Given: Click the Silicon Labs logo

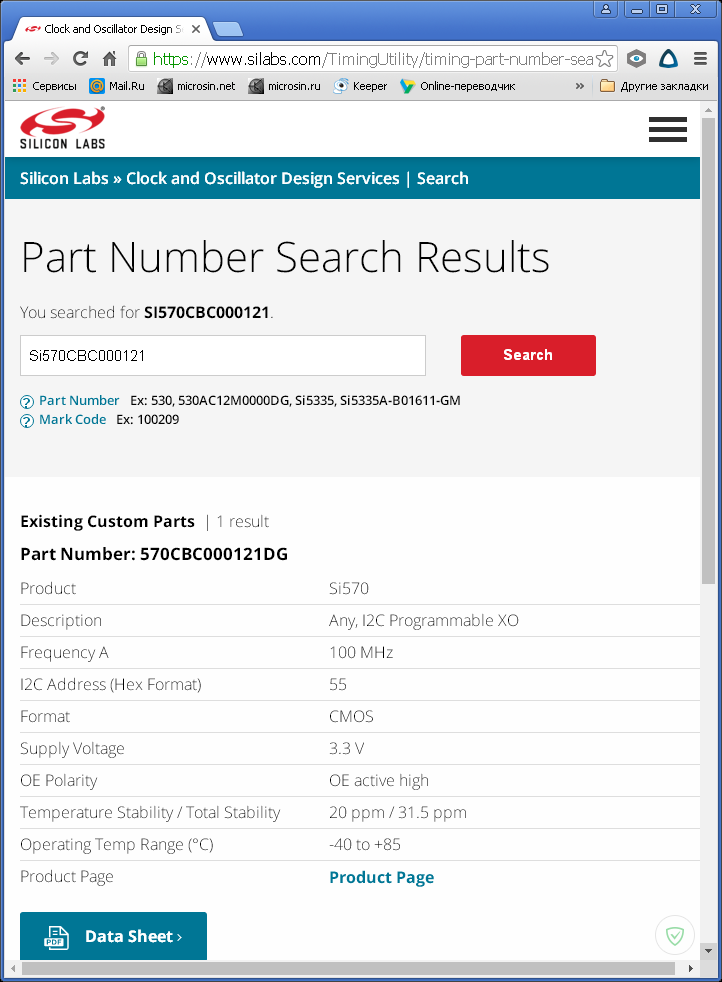Looking at the screenshot, I should pyautogui.click(x=63, y=128).
